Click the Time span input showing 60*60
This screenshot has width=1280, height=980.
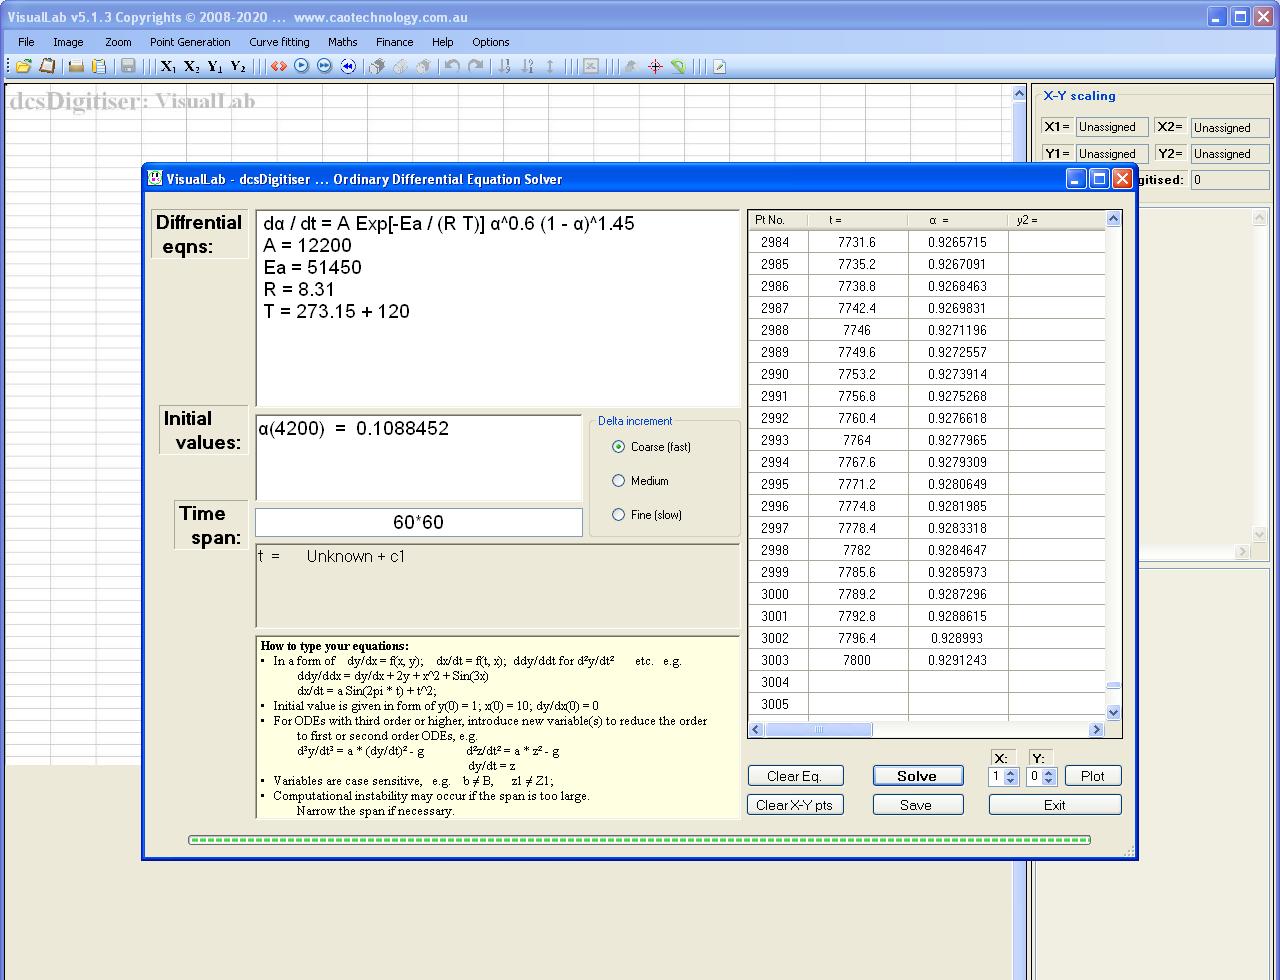pyautogui.click(x=418, y=522)
